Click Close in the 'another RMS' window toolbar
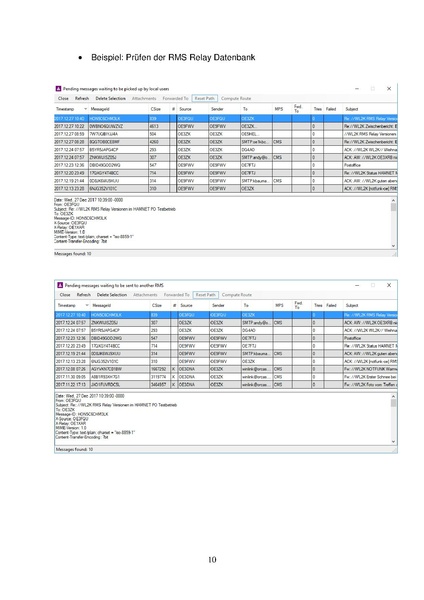Screen dimensions: 424x600 65,295
